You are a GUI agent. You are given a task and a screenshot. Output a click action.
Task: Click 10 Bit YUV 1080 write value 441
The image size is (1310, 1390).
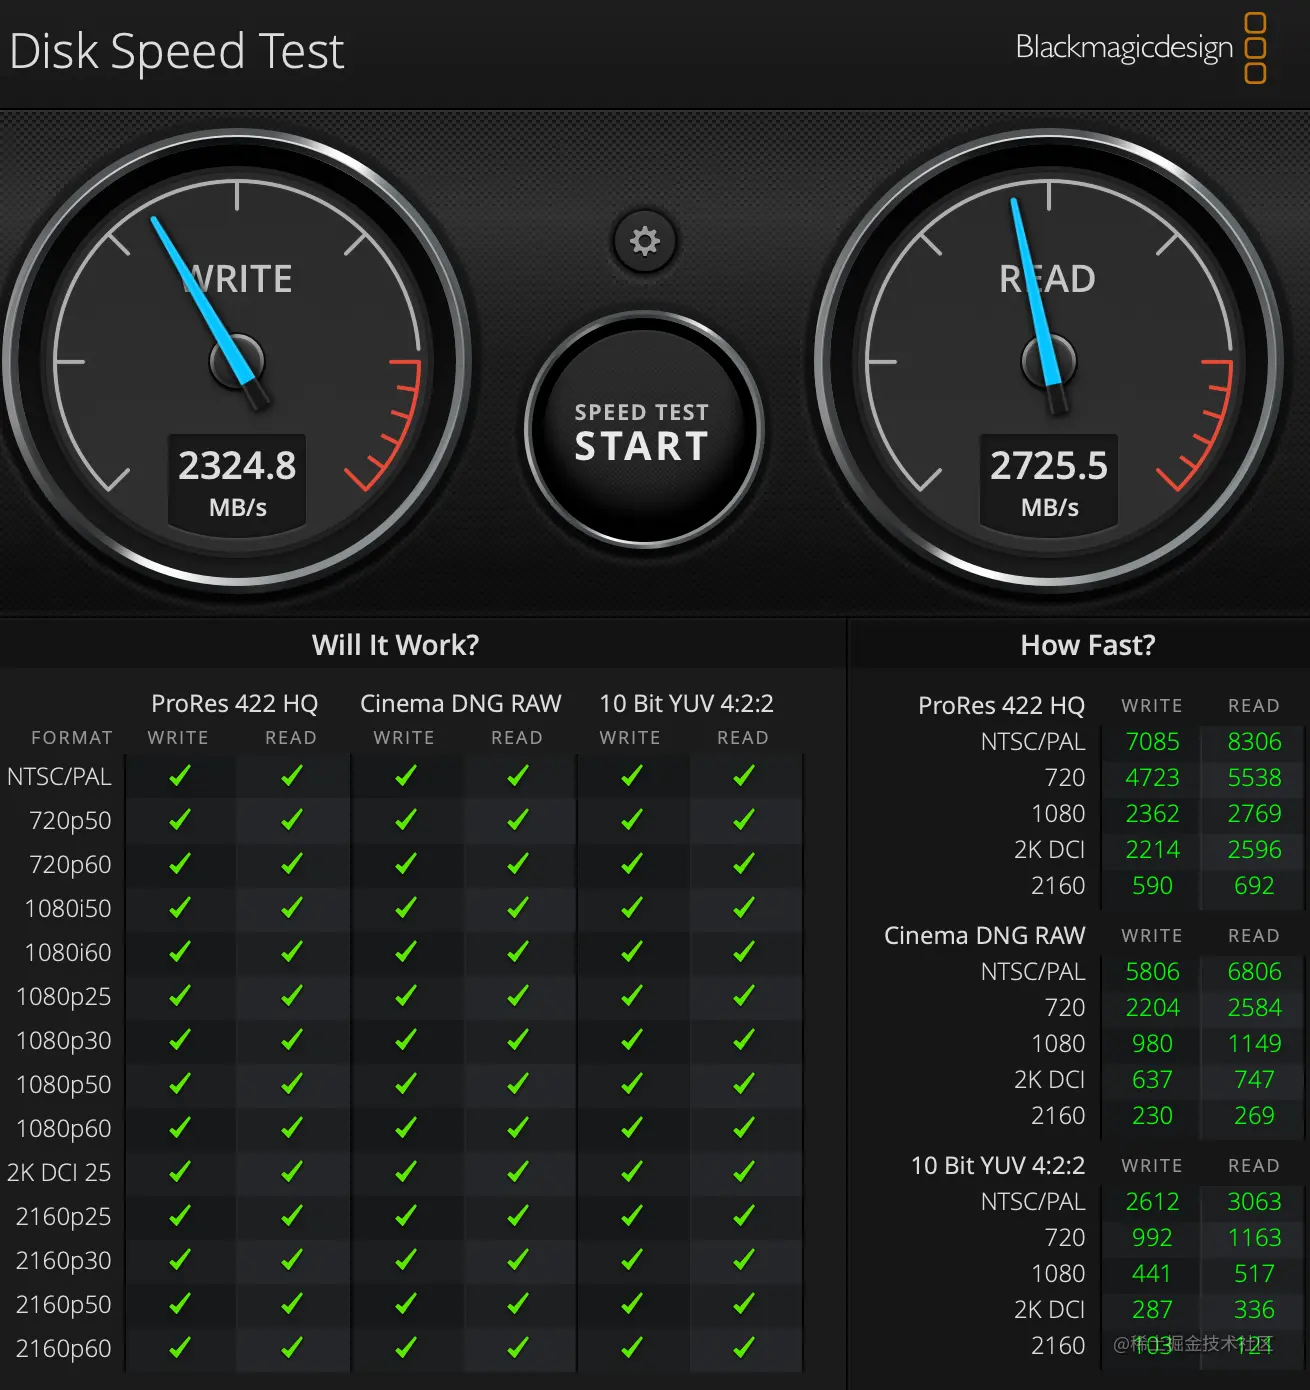tap(1152, 1274)
